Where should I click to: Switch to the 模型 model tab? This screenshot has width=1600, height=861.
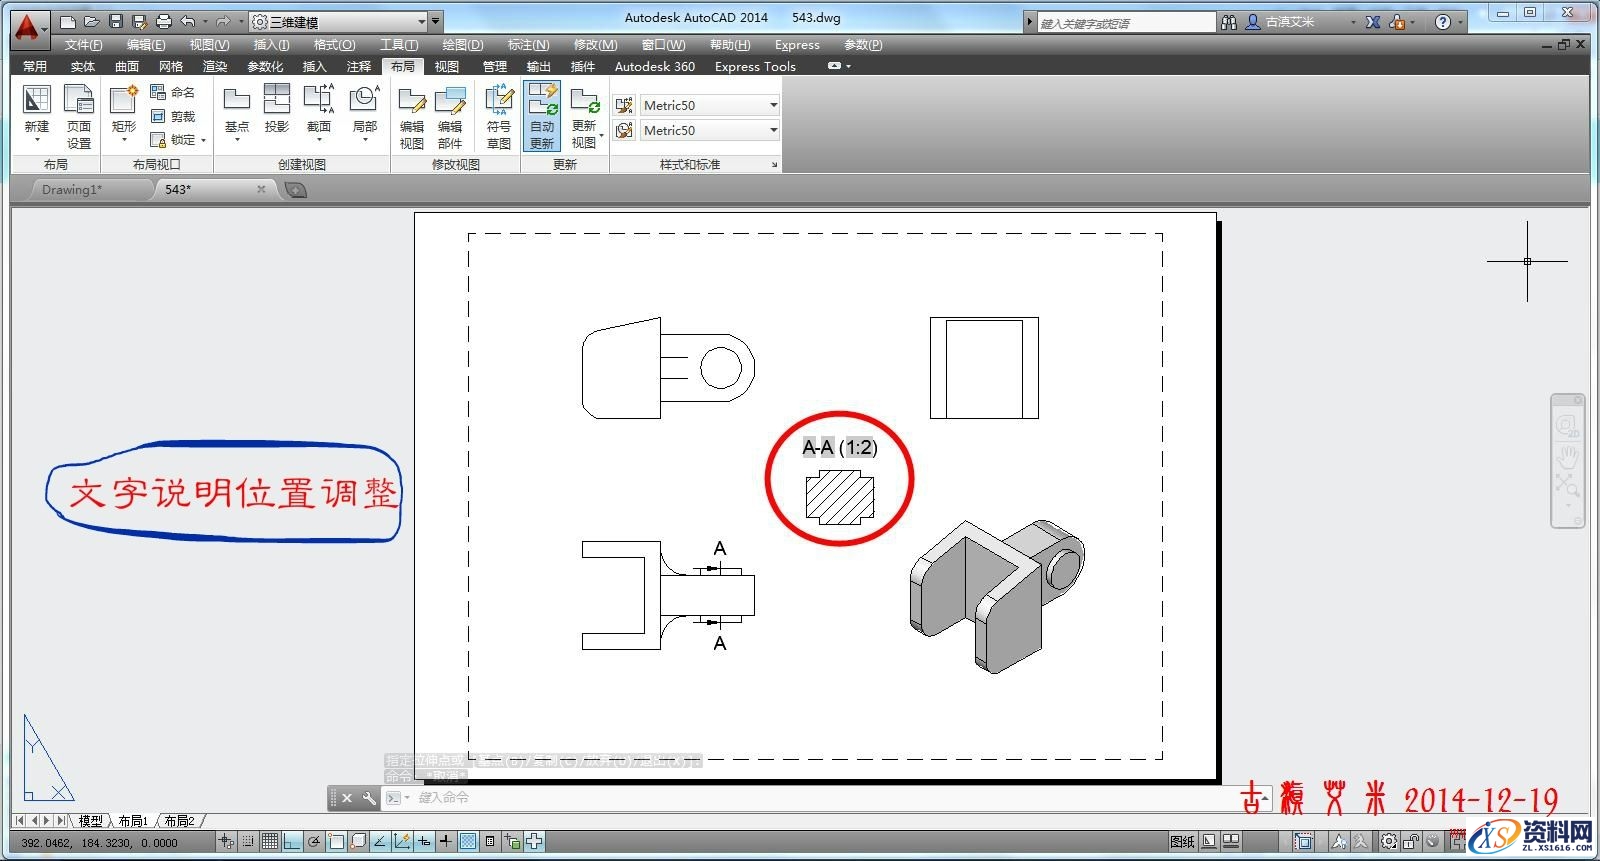[90, 821]
